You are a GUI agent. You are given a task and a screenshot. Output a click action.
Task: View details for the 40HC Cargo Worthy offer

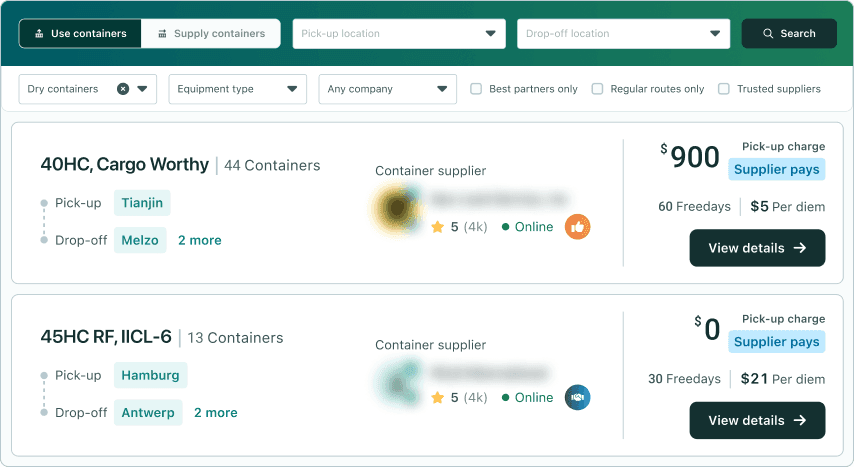[x=757, y=248]
